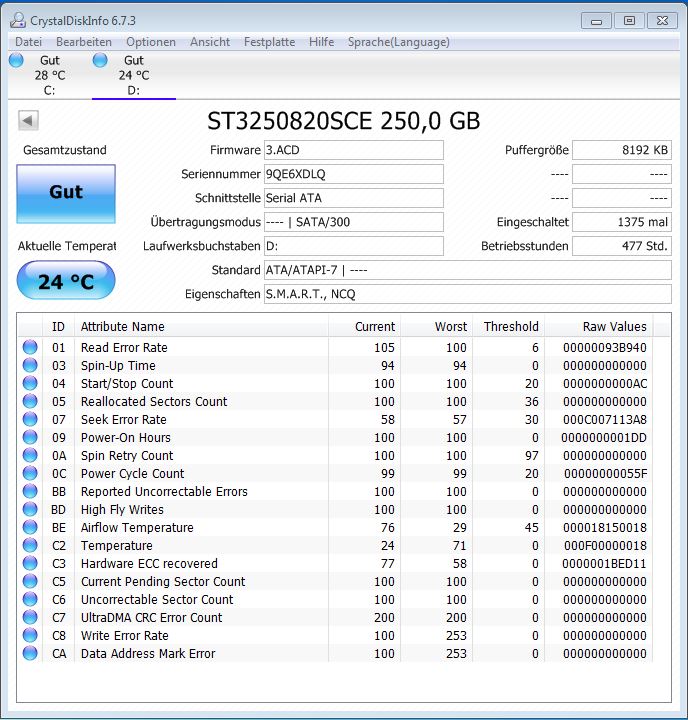Click the Raw Values column header
Viewport: 688px width, 720px height.
pos(599,326)
